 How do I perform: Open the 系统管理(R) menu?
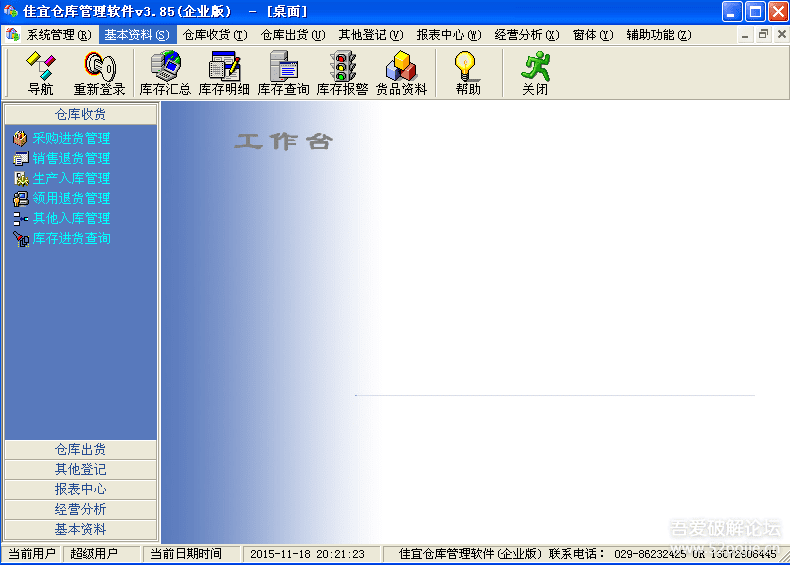pyautogui.click(x=59, y=35)
